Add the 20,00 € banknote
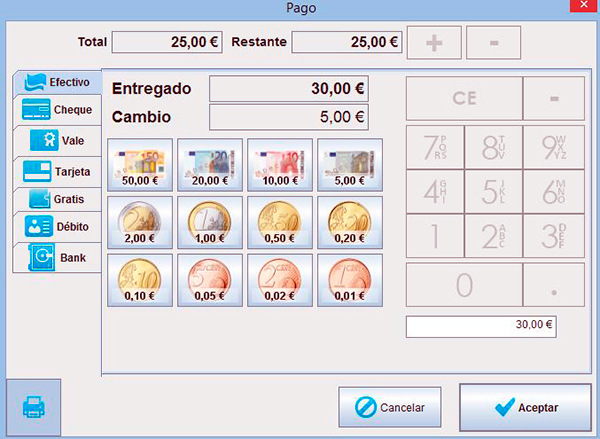The width and height of the screenshot is (600, 439). point(210,165)
